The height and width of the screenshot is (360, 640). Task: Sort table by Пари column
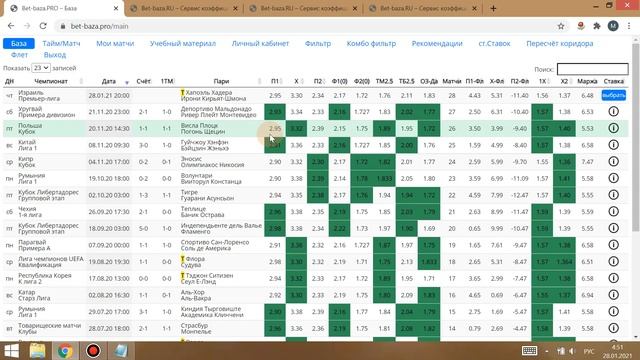pyautogui.click(x=221, y=81)
